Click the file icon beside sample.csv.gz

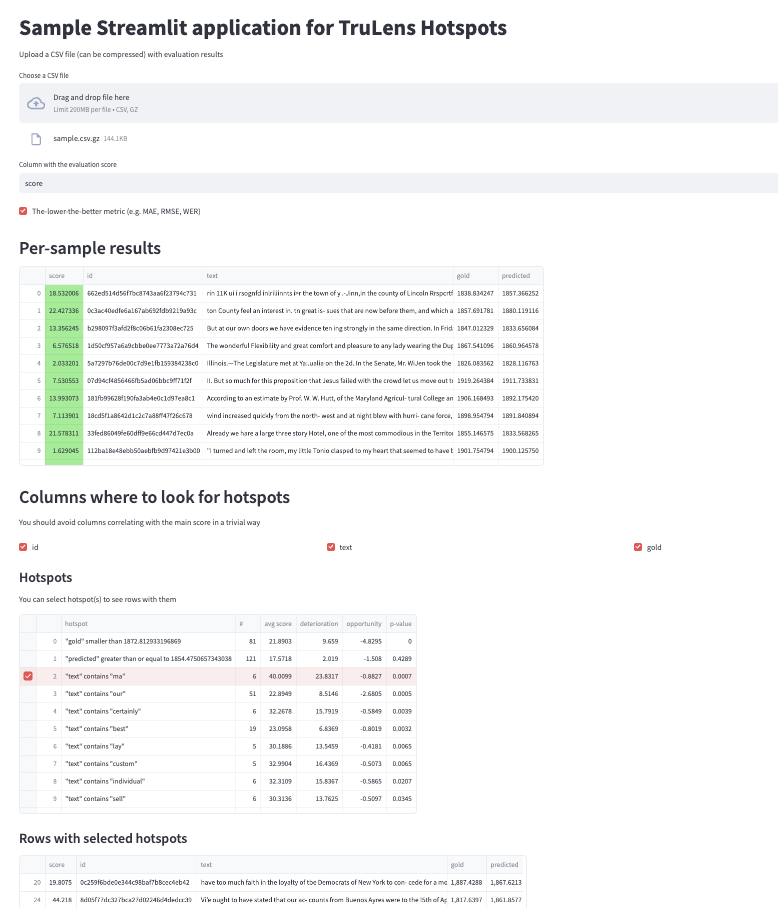pyautogui.click(x=36, y=139)
